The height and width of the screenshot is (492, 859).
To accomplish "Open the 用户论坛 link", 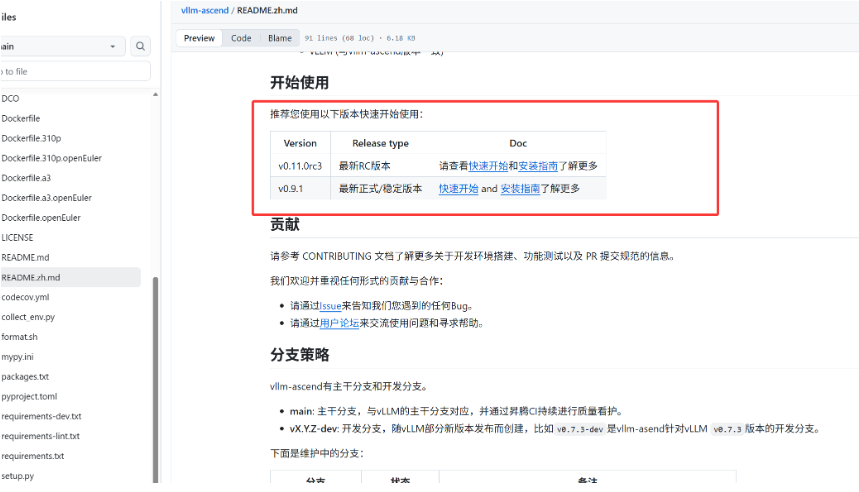I will point(339,323).
